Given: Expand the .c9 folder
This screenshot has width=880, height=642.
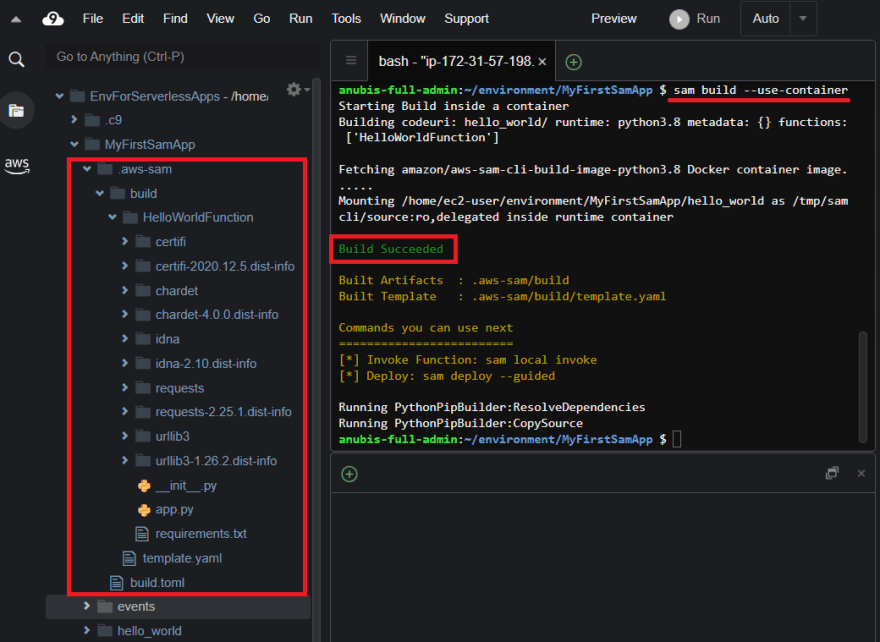Looking at the screenshot, I should pyautogui.click(x=74, y=120).
